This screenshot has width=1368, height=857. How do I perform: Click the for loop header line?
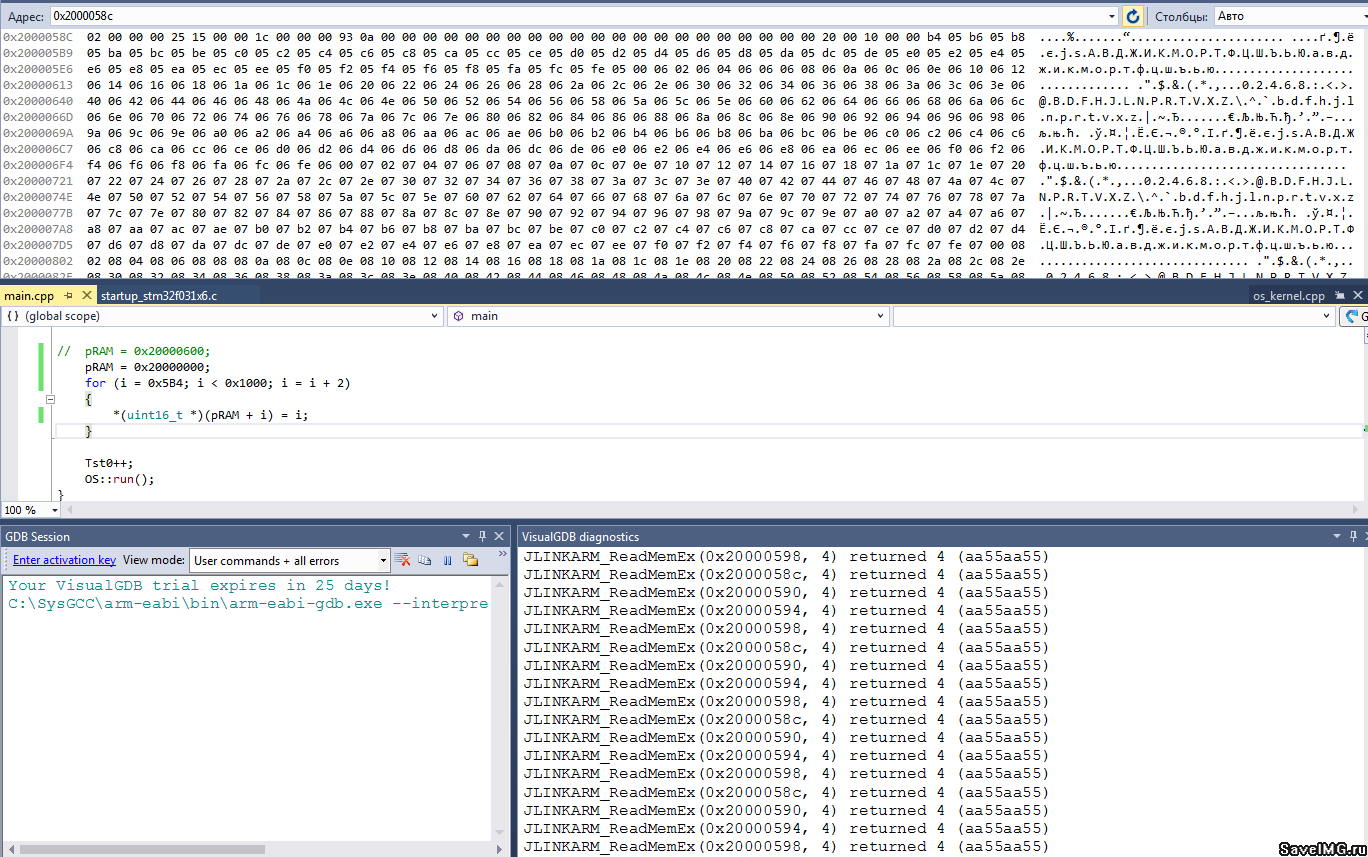[x=218, y=383]
